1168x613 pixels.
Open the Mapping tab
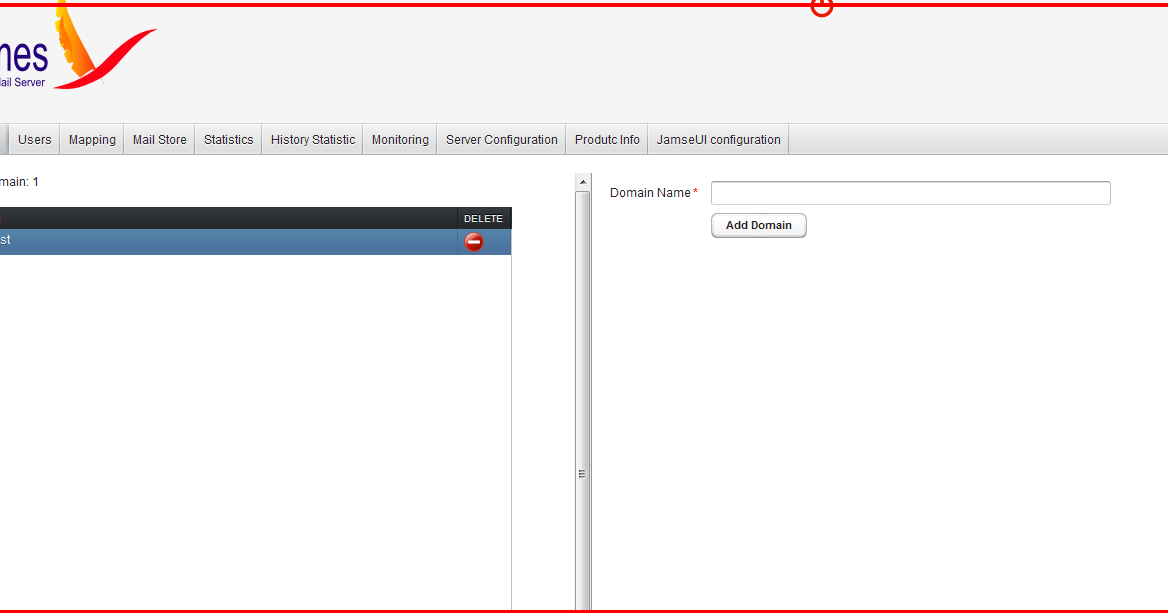91,139
